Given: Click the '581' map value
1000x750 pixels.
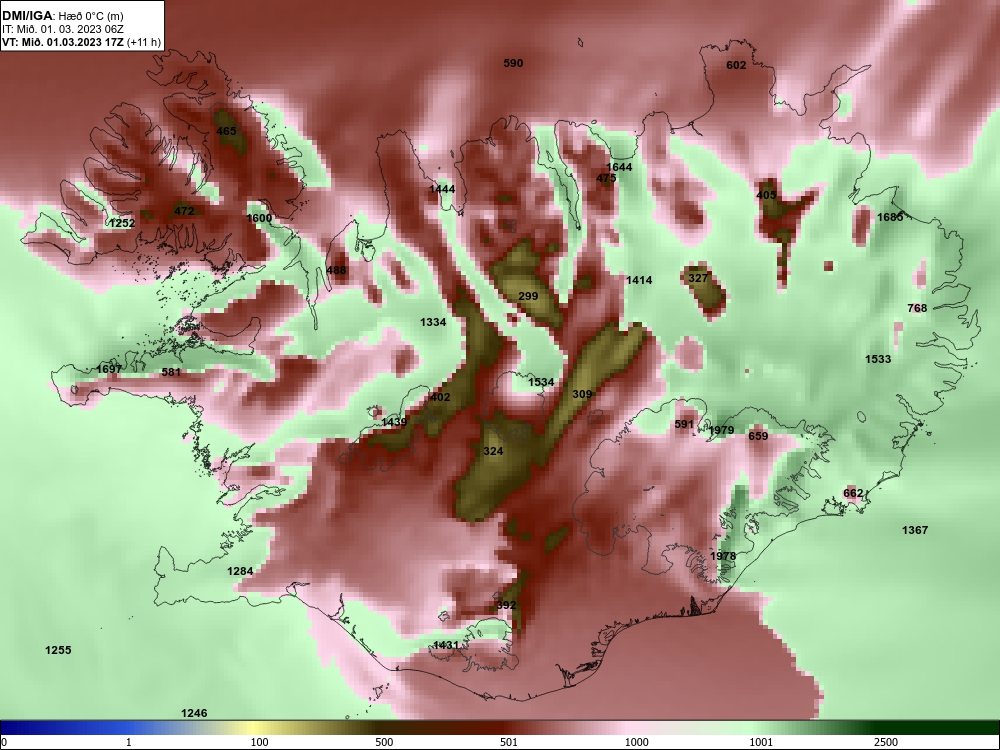Looking at the screenshot, I should click(171, 372).
